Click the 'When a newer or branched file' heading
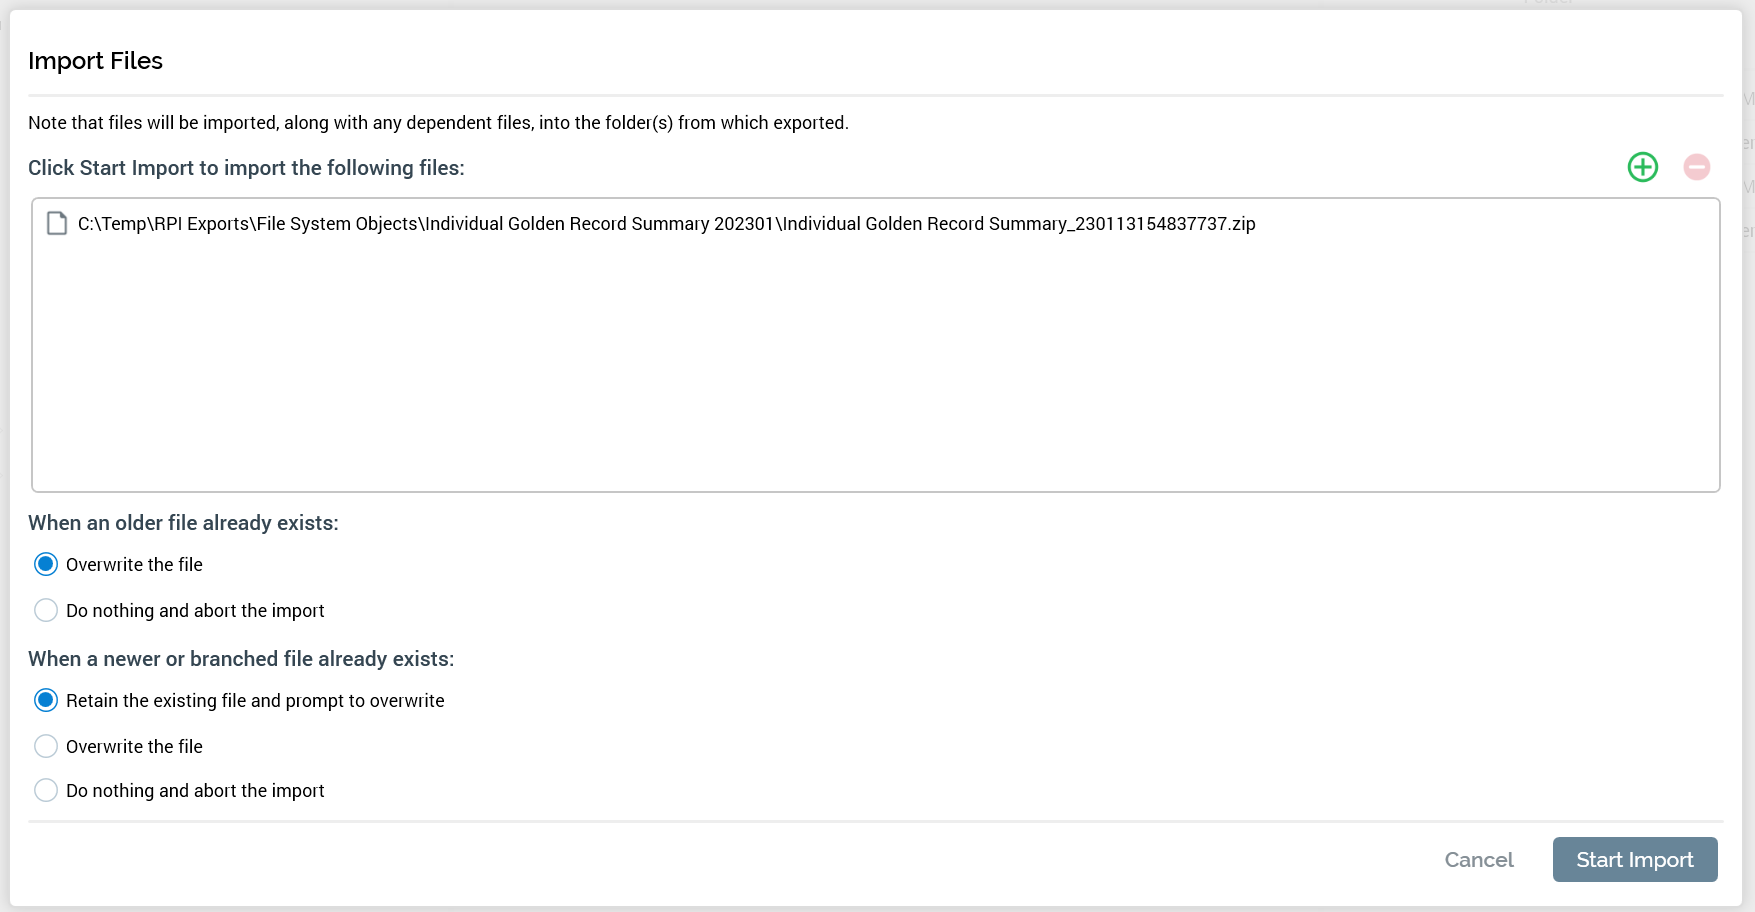This screenshot has width=1755, height=912. [241, 659]
